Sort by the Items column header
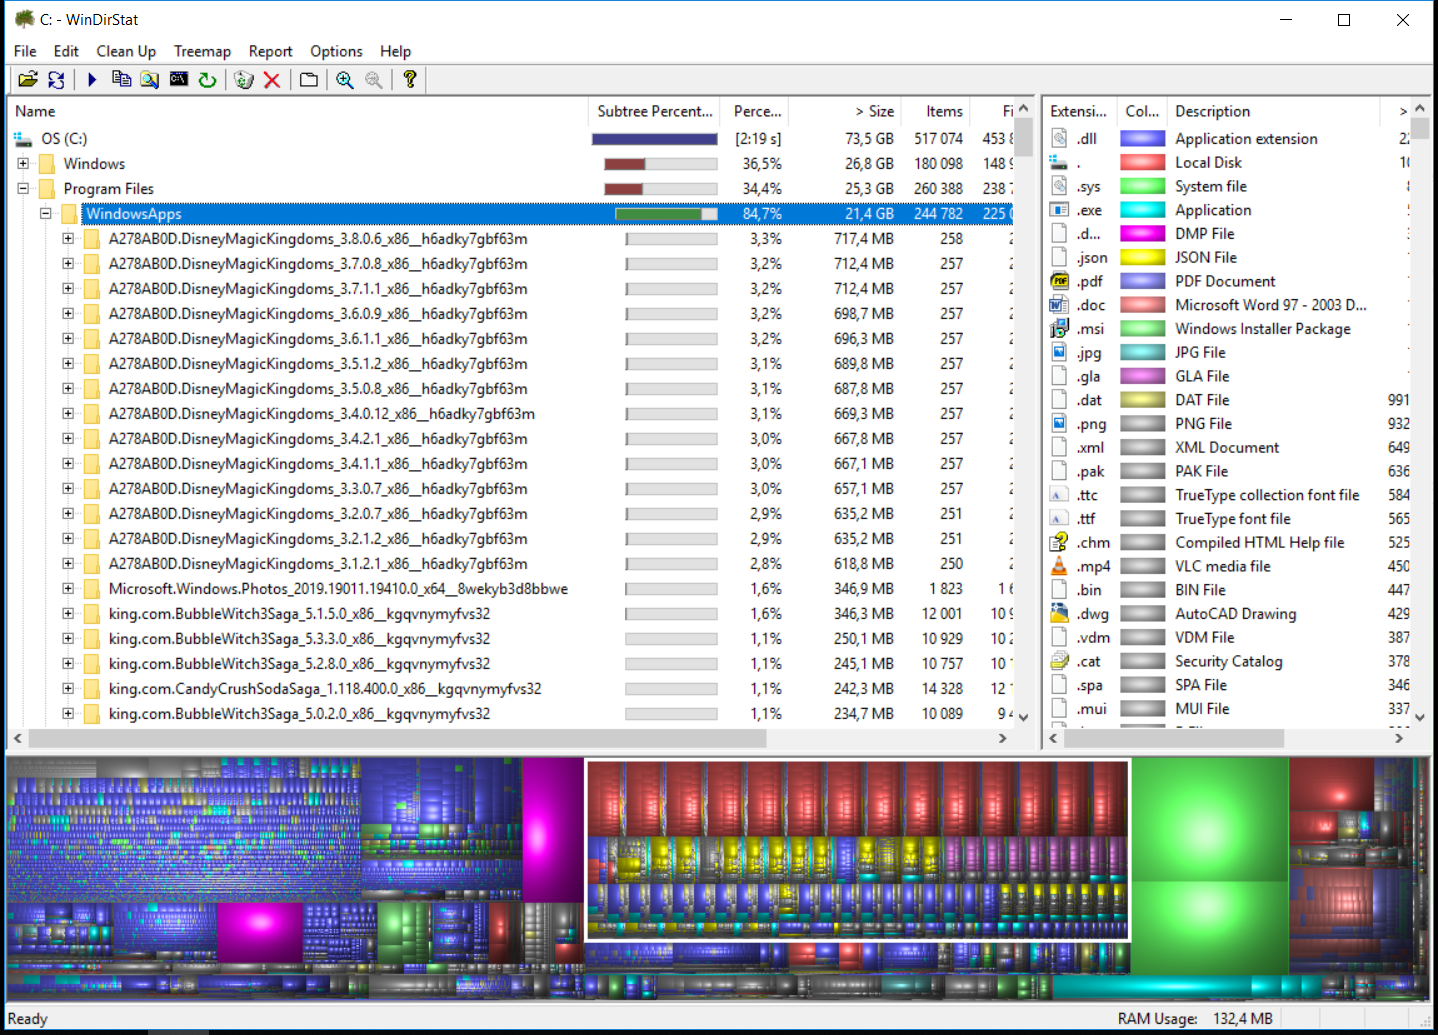Screen dimensions: 1438x1035 point(936,111)
